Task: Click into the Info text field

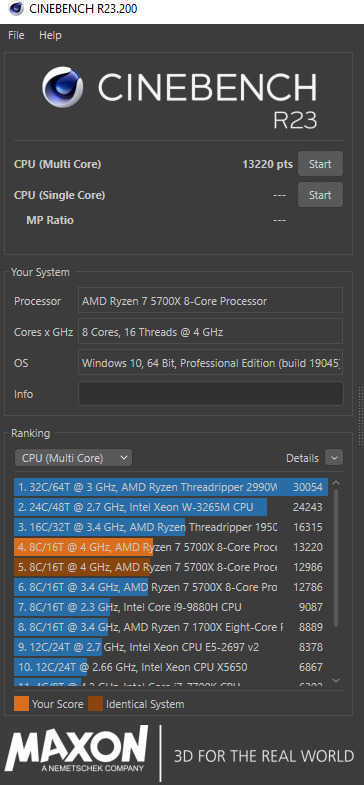Action: pos(211,394)
